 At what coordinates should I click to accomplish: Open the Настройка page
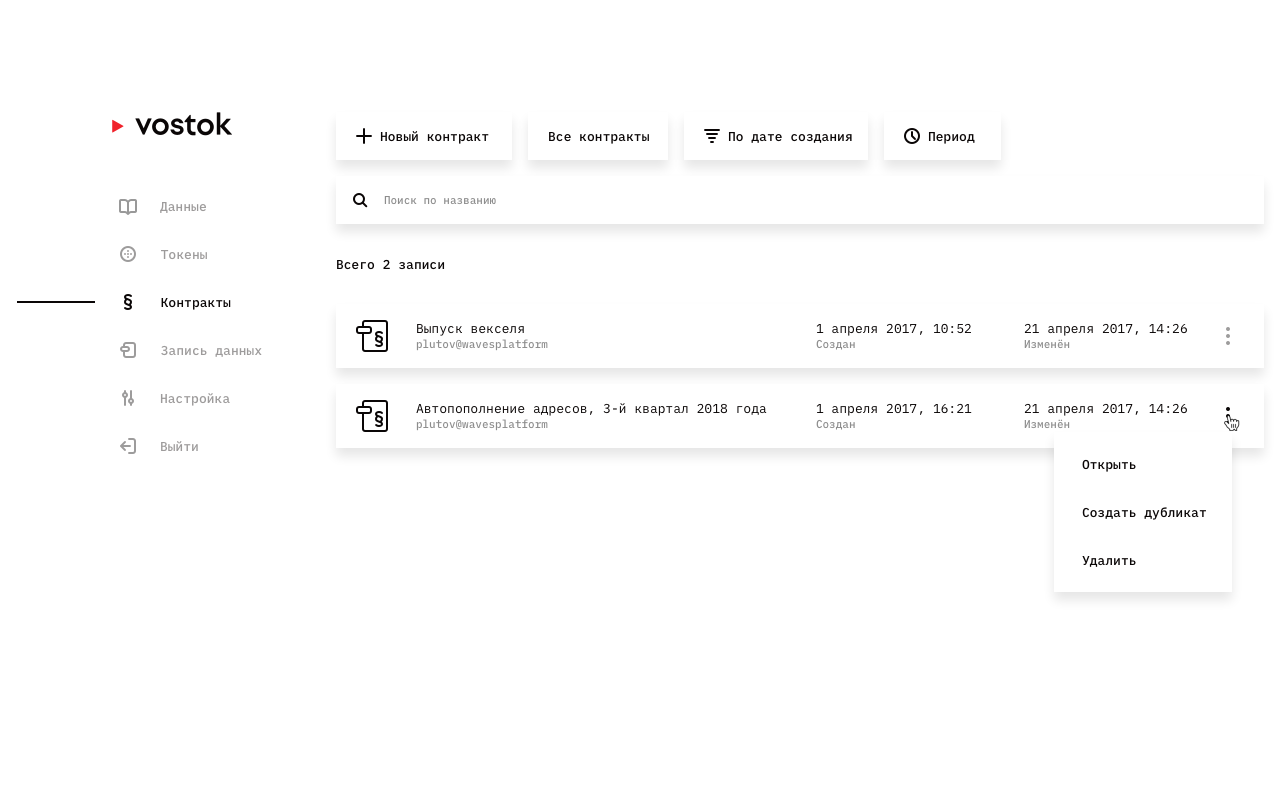pos(195,399)
